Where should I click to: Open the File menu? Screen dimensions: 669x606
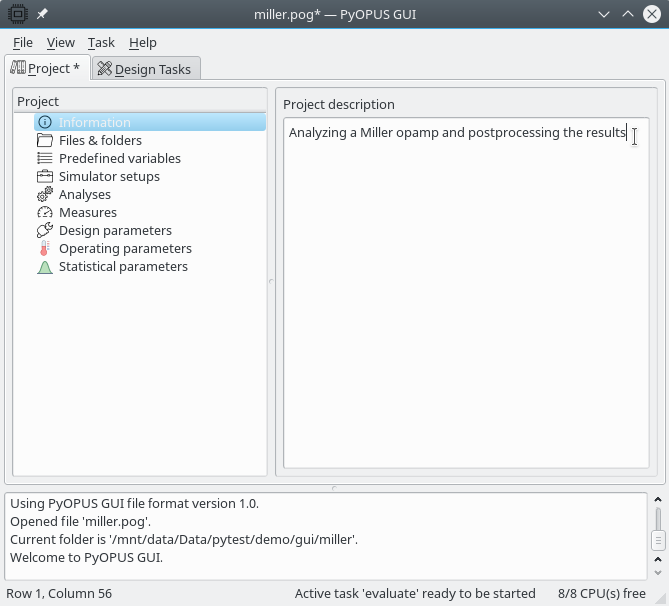click(23, 43)
